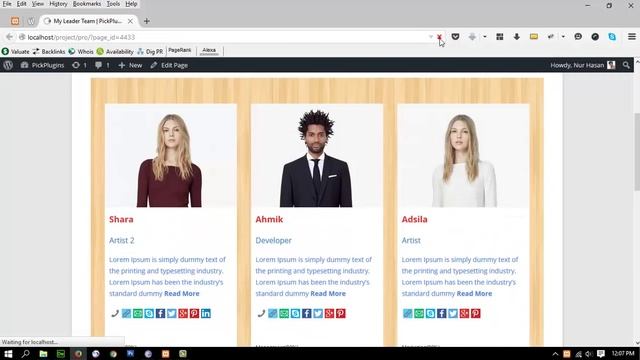This screenshot has width=640, height=360.
Task: Click Edit Page in admin bar
Action: click(x=169, y=65)
